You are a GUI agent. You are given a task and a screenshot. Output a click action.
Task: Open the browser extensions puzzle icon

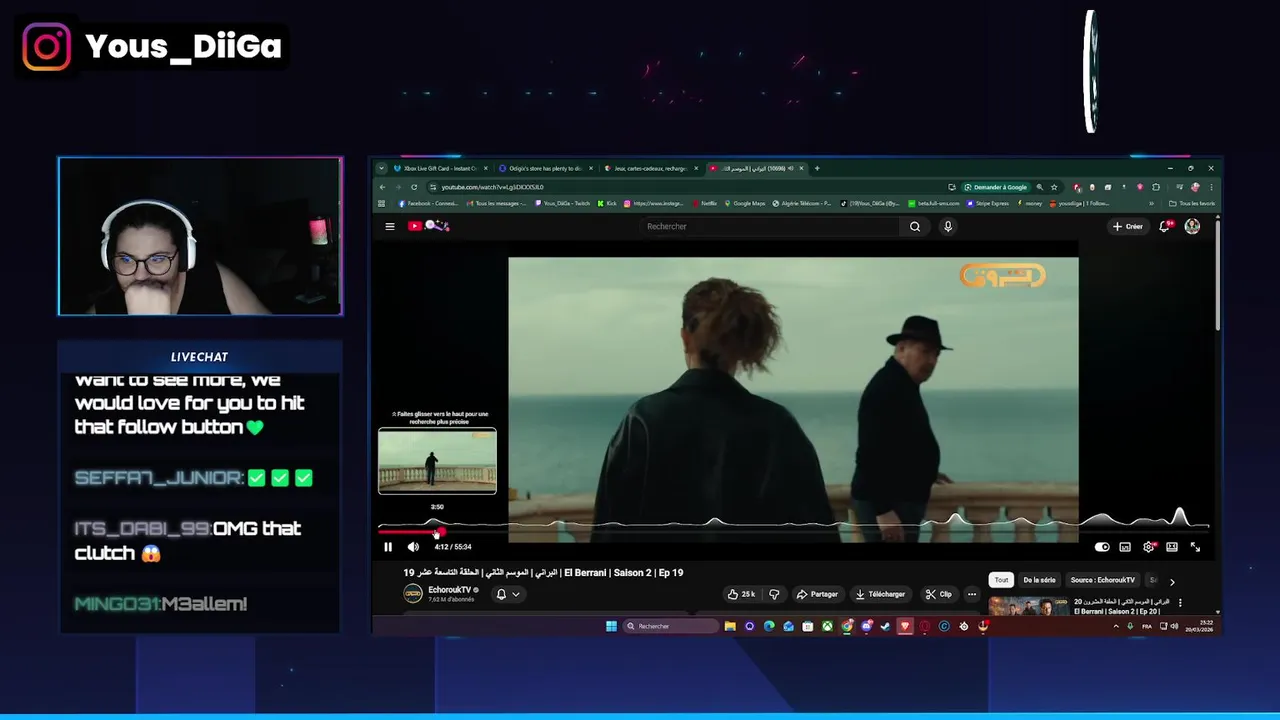pyautogui.click(x=1156, y=187)
